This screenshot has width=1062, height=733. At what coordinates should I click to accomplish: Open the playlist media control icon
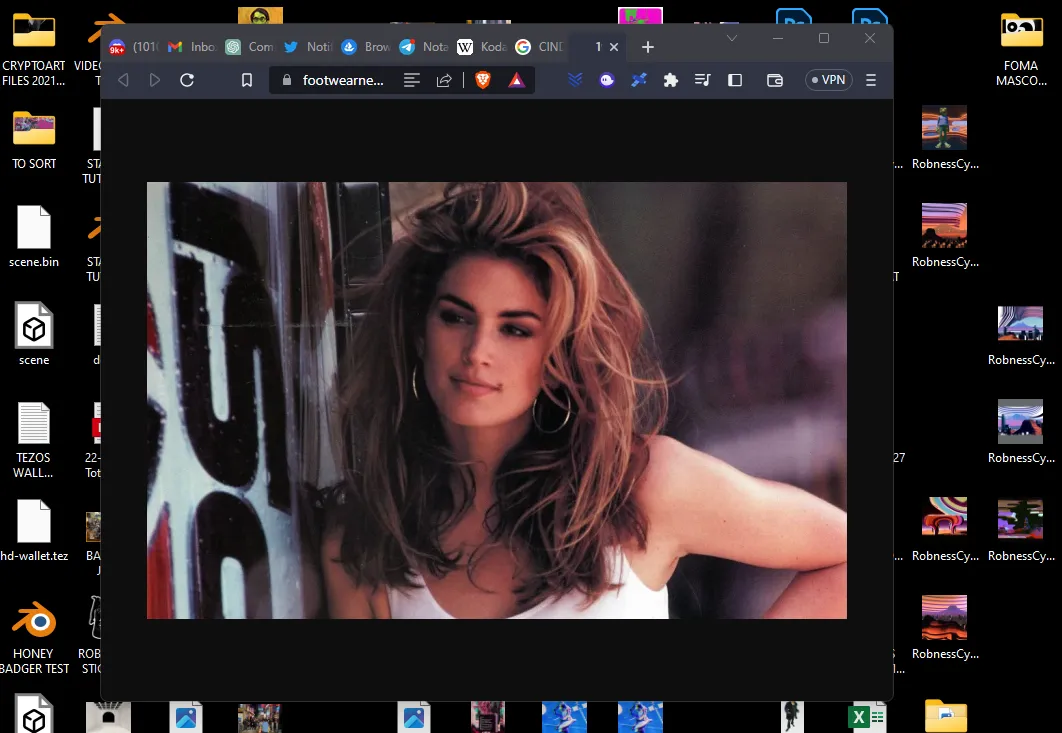(x=703, y=80)
